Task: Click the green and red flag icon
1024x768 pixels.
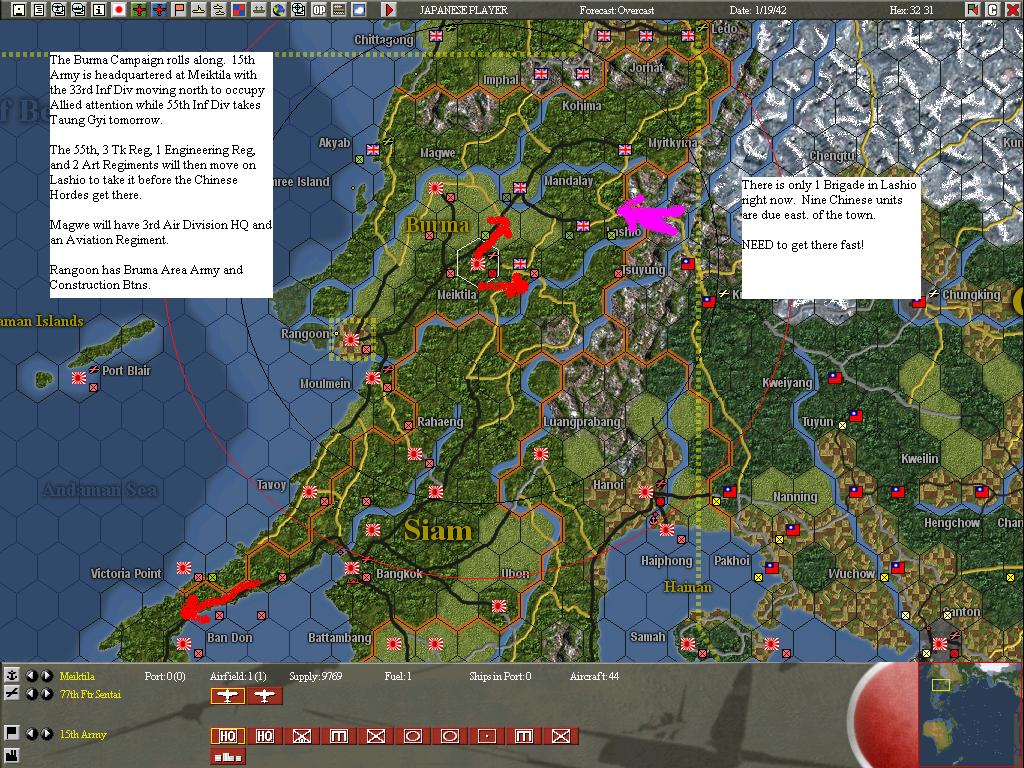Action: (x=972, y=10)
